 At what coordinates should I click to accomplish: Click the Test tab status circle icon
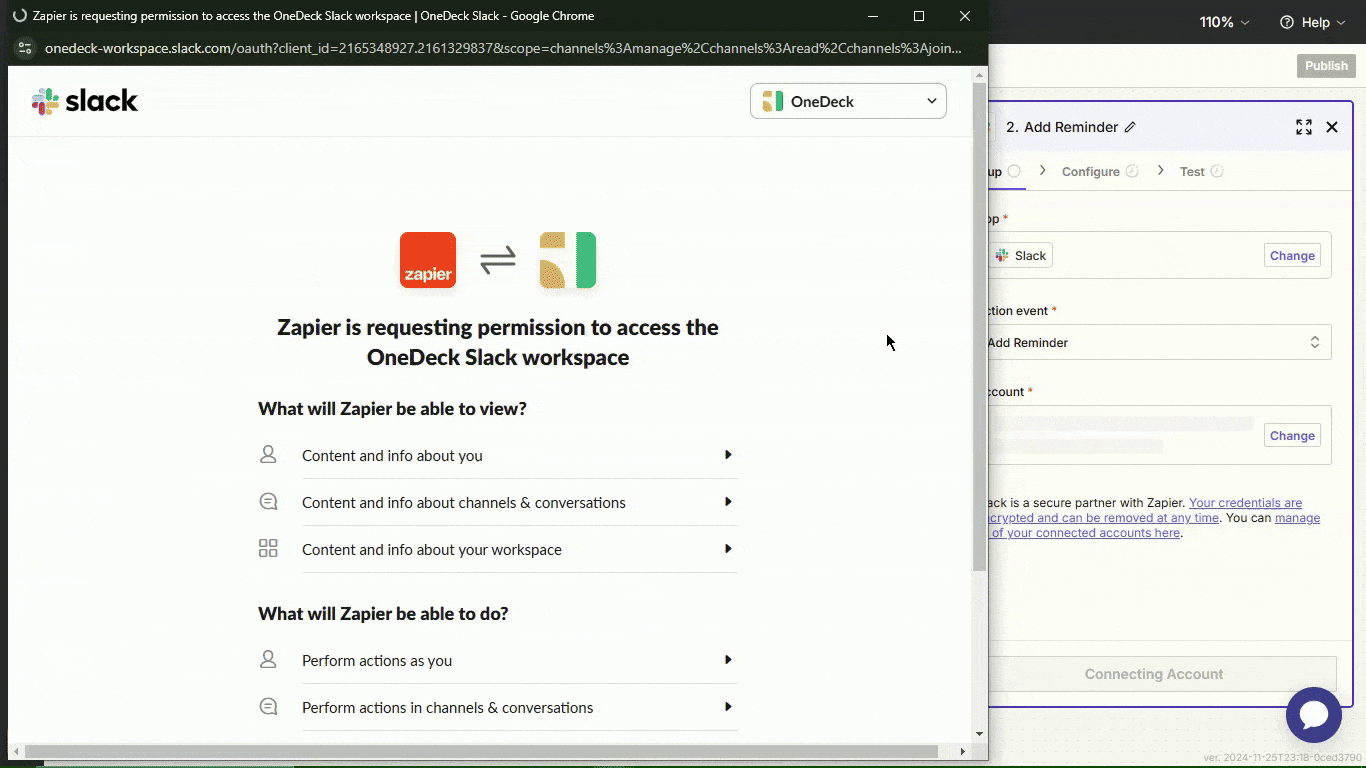click(1217, 171)
